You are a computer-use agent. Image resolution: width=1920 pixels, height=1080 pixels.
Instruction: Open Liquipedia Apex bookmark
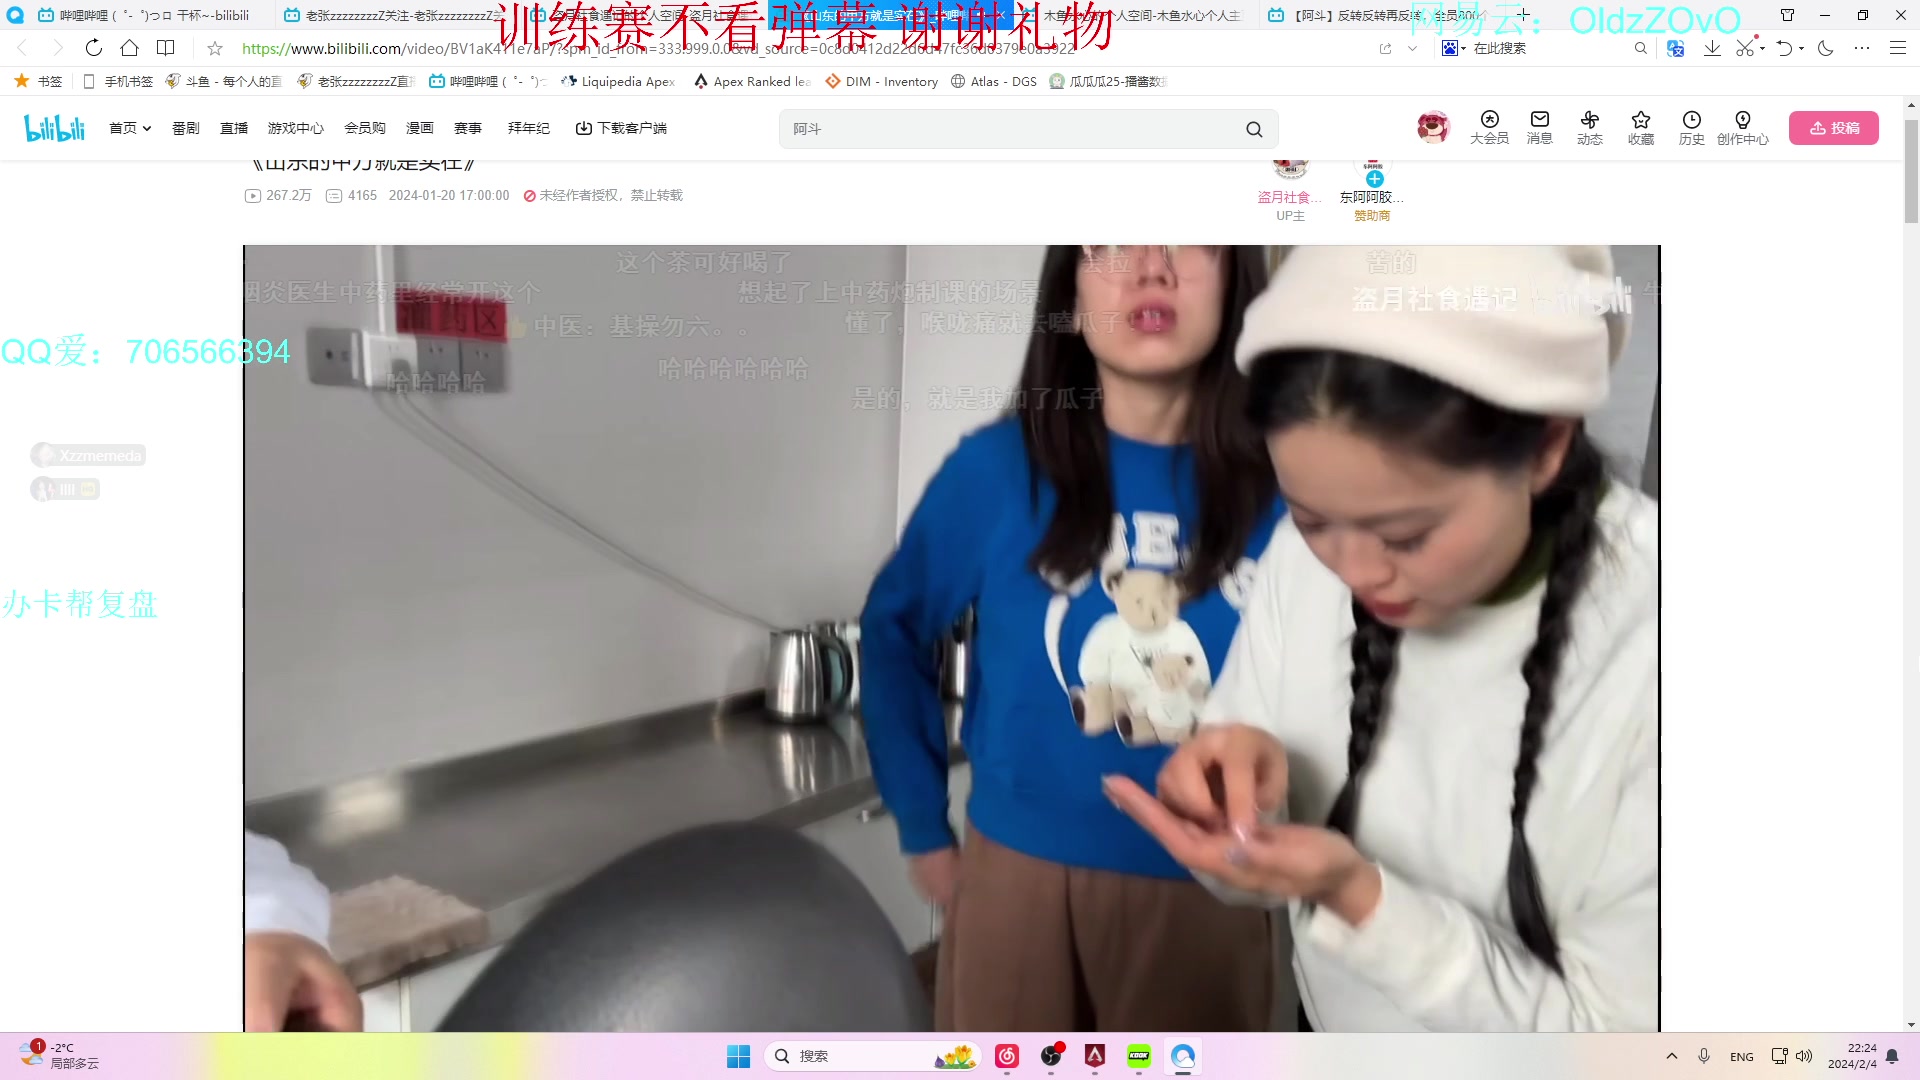[618, 81]
